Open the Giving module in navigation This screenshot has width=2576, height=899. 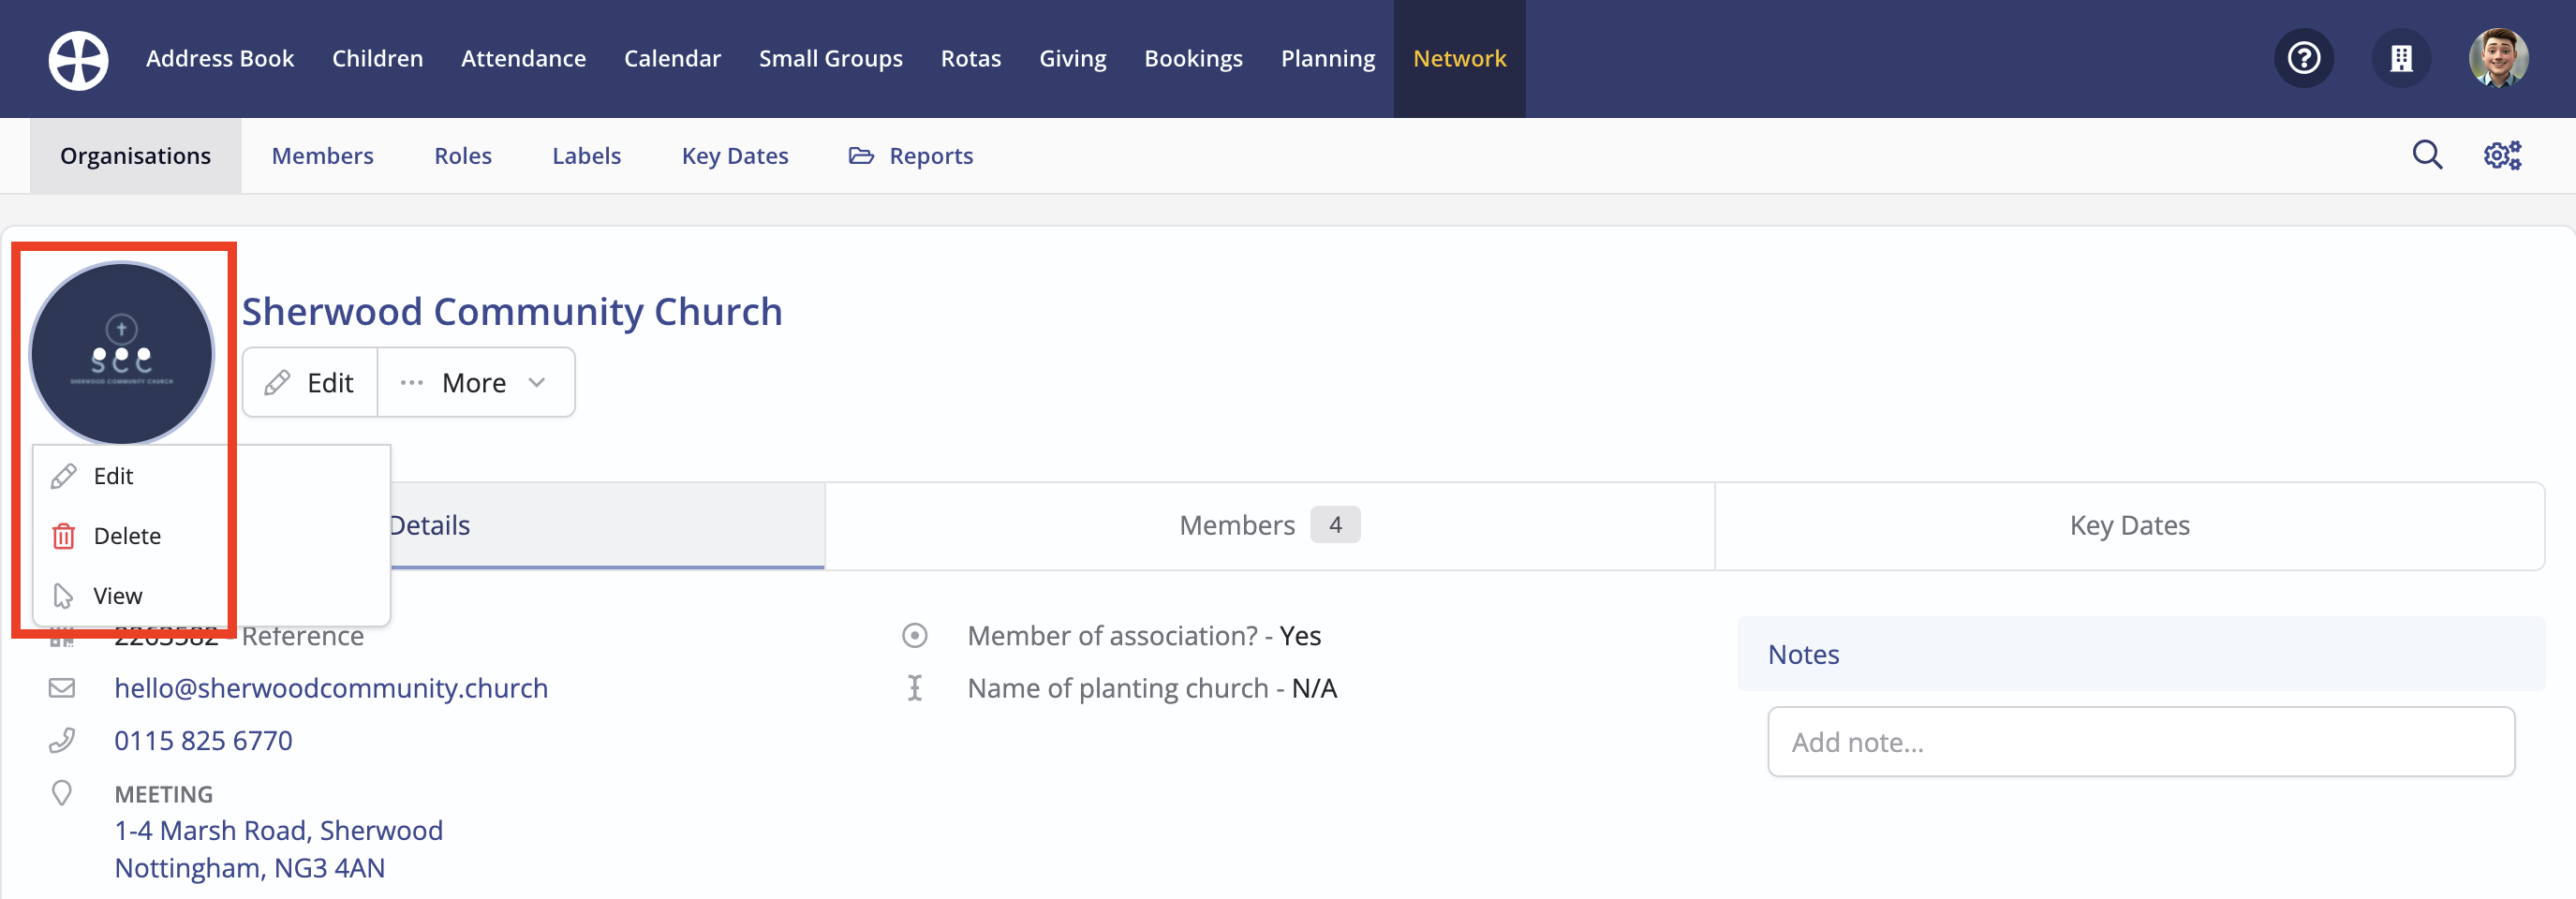(1072, 59)
